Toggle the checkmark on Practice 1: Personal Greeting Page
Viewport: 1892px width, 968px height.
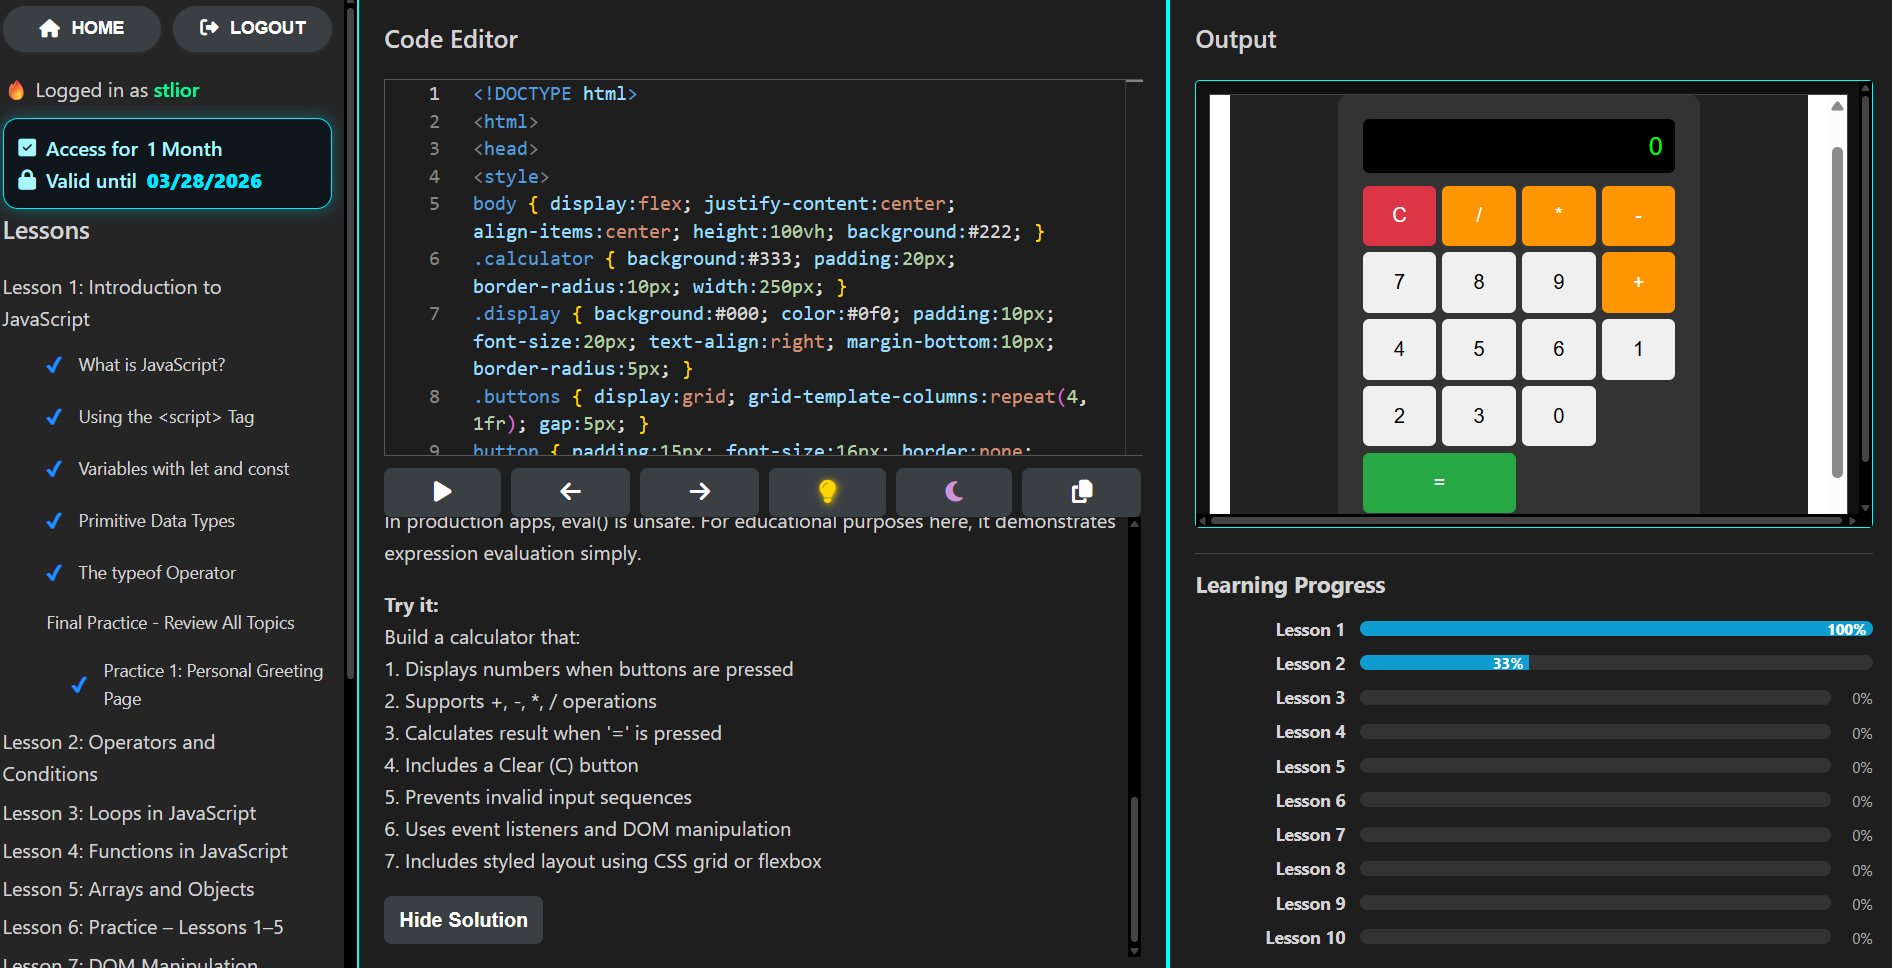pyautogui.click(x=79, y=684)
